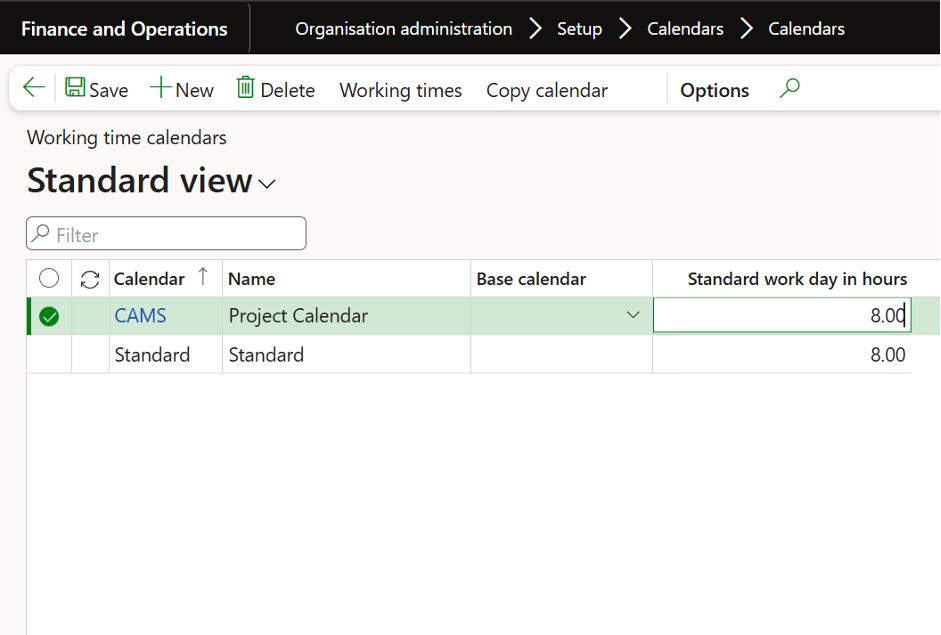Click the Save icon
Screen dimensions: 941x635
pyautogui.click(x=75, y=88)
